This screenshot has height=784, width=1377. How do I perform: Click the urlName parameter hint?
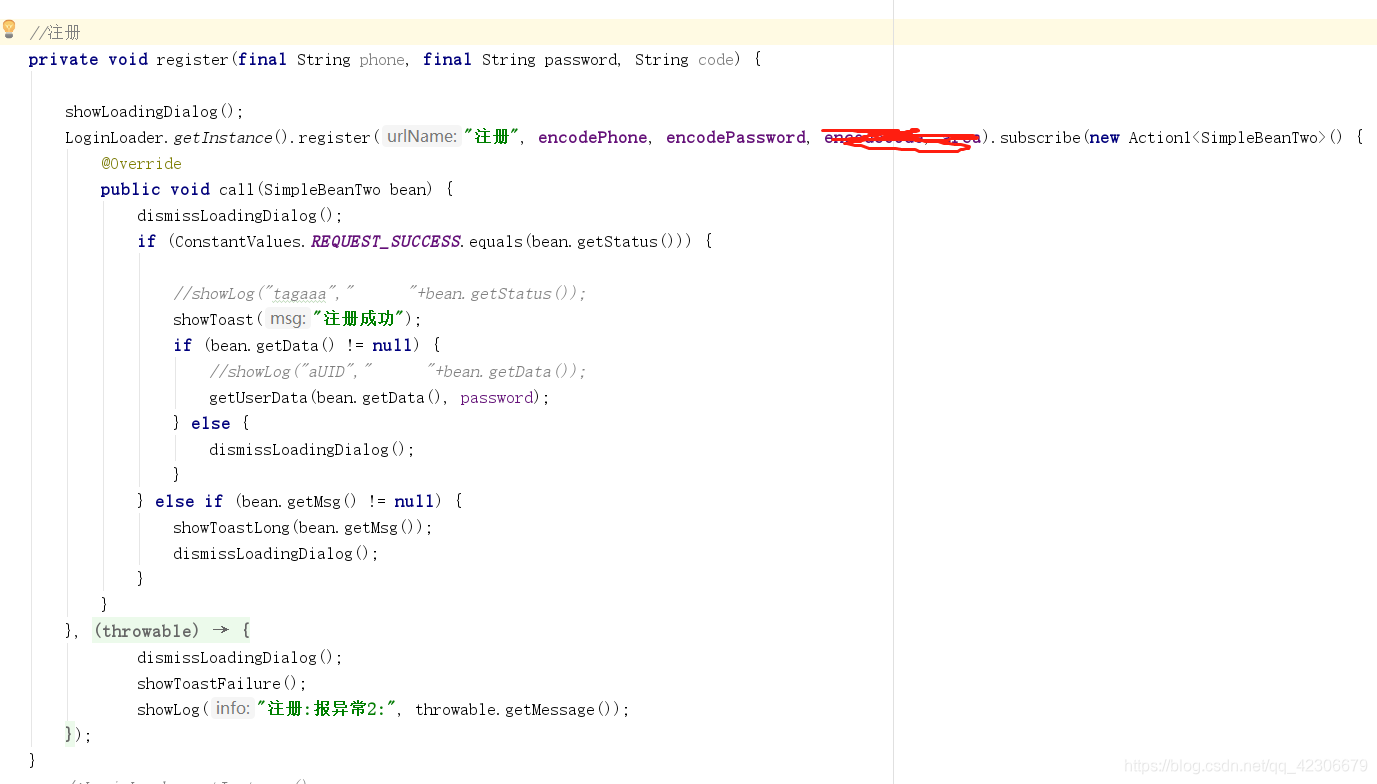[421, 137]
